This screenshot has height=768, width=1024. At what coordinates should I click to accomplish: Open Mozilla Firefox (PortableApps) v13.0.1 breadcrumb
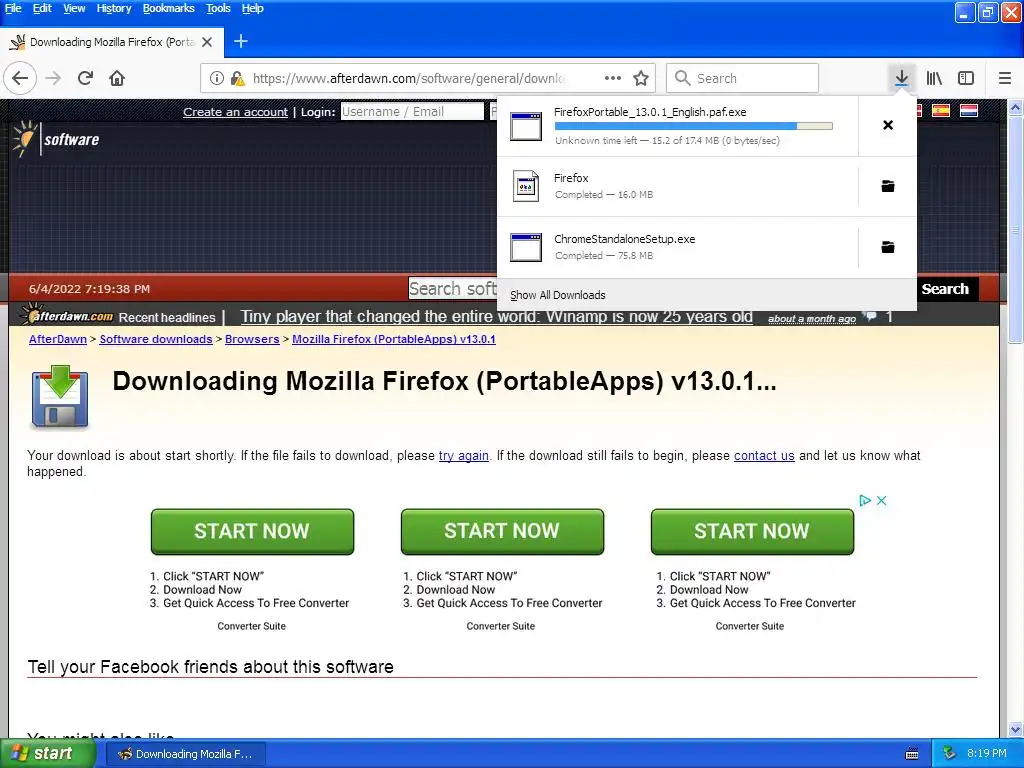click(394, 340)
